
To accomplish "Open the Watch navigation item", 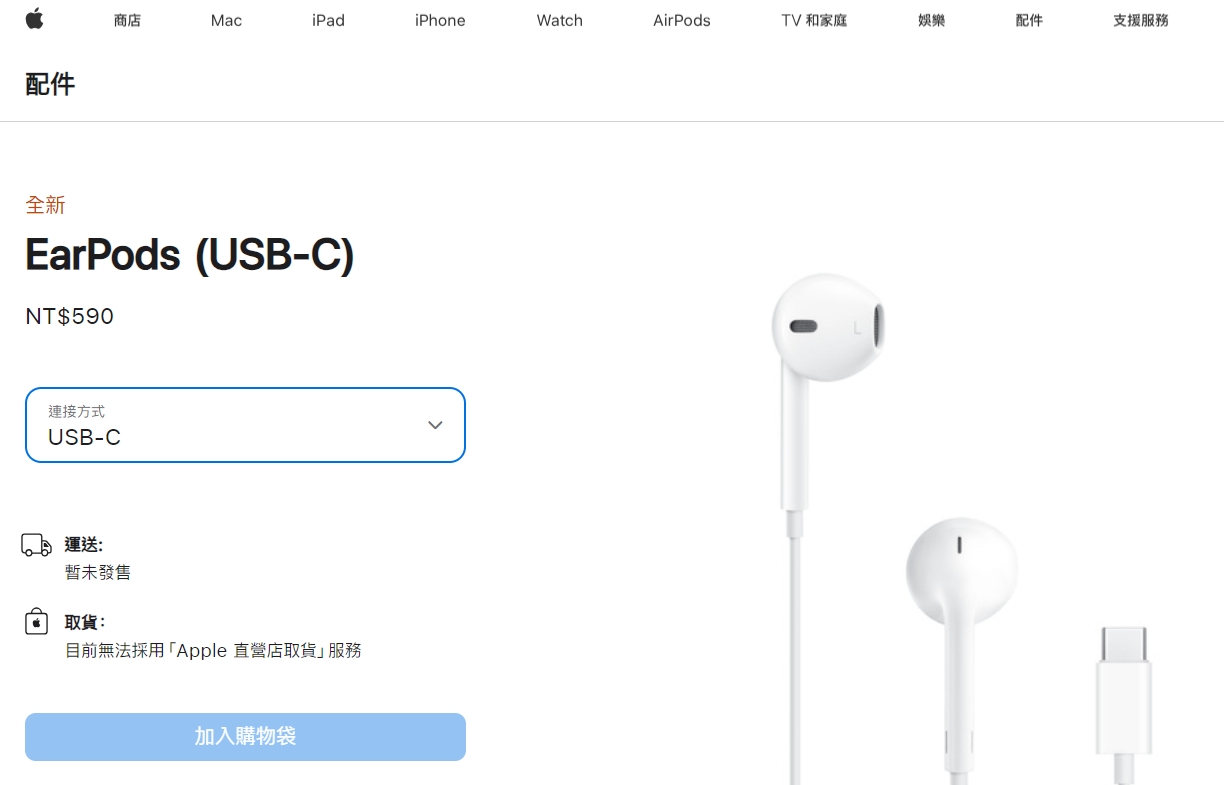I will click(560, 20).
